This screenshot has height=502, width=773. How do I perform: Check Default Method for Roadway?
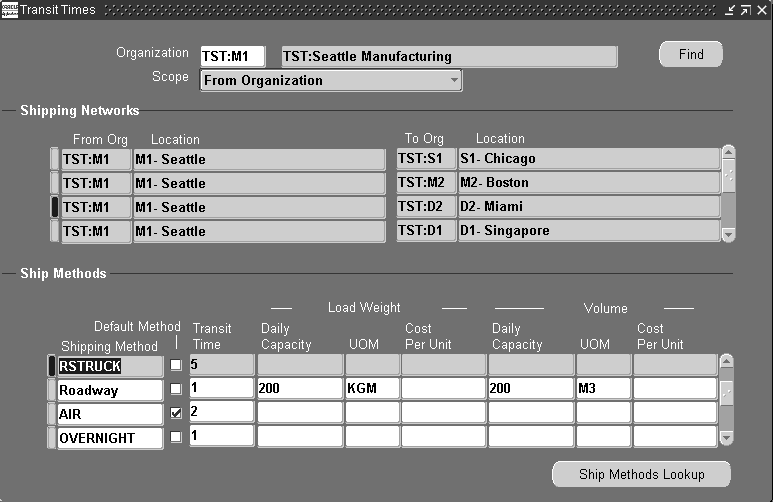tap(176, 389)
